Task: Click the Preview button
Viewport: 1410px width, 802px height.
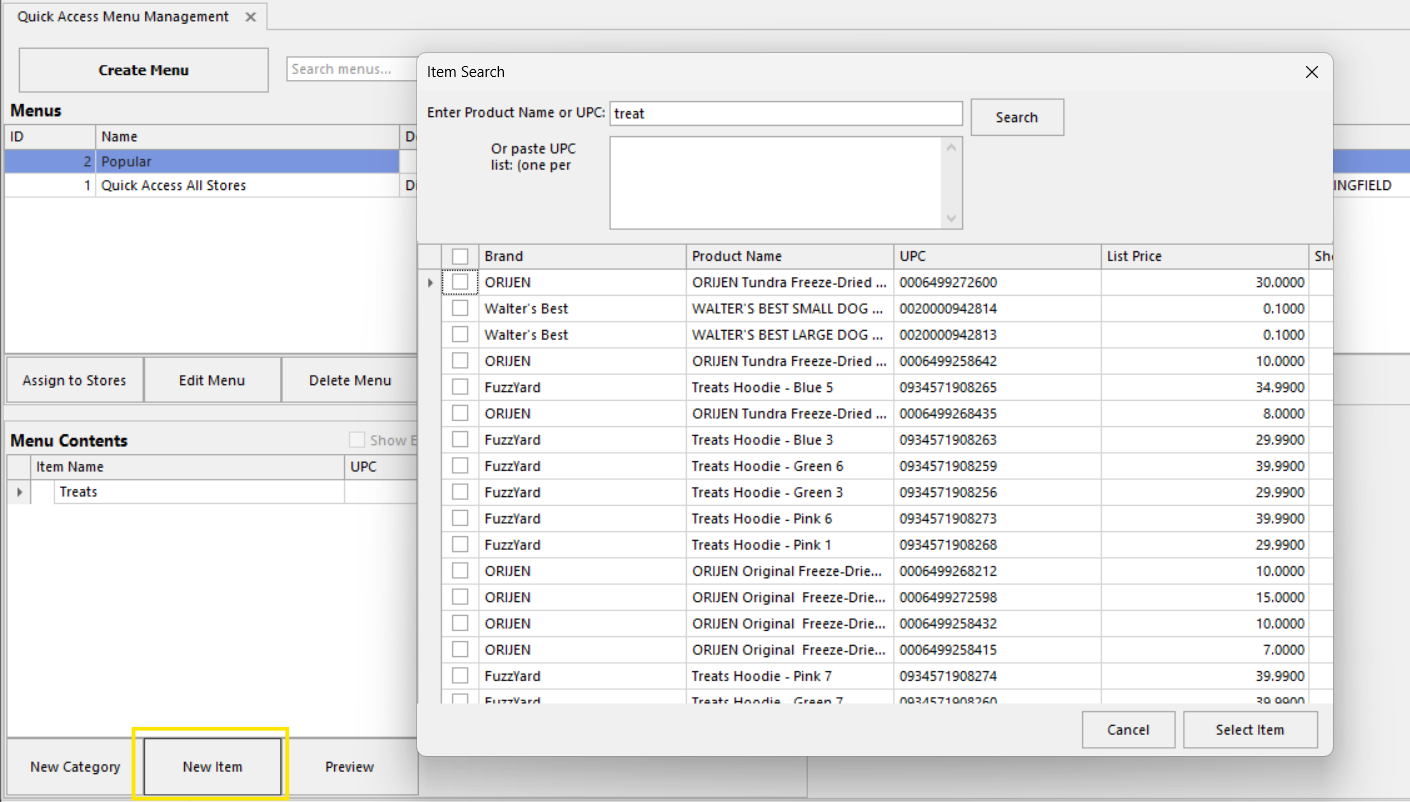Action: (x=350, y=767)
